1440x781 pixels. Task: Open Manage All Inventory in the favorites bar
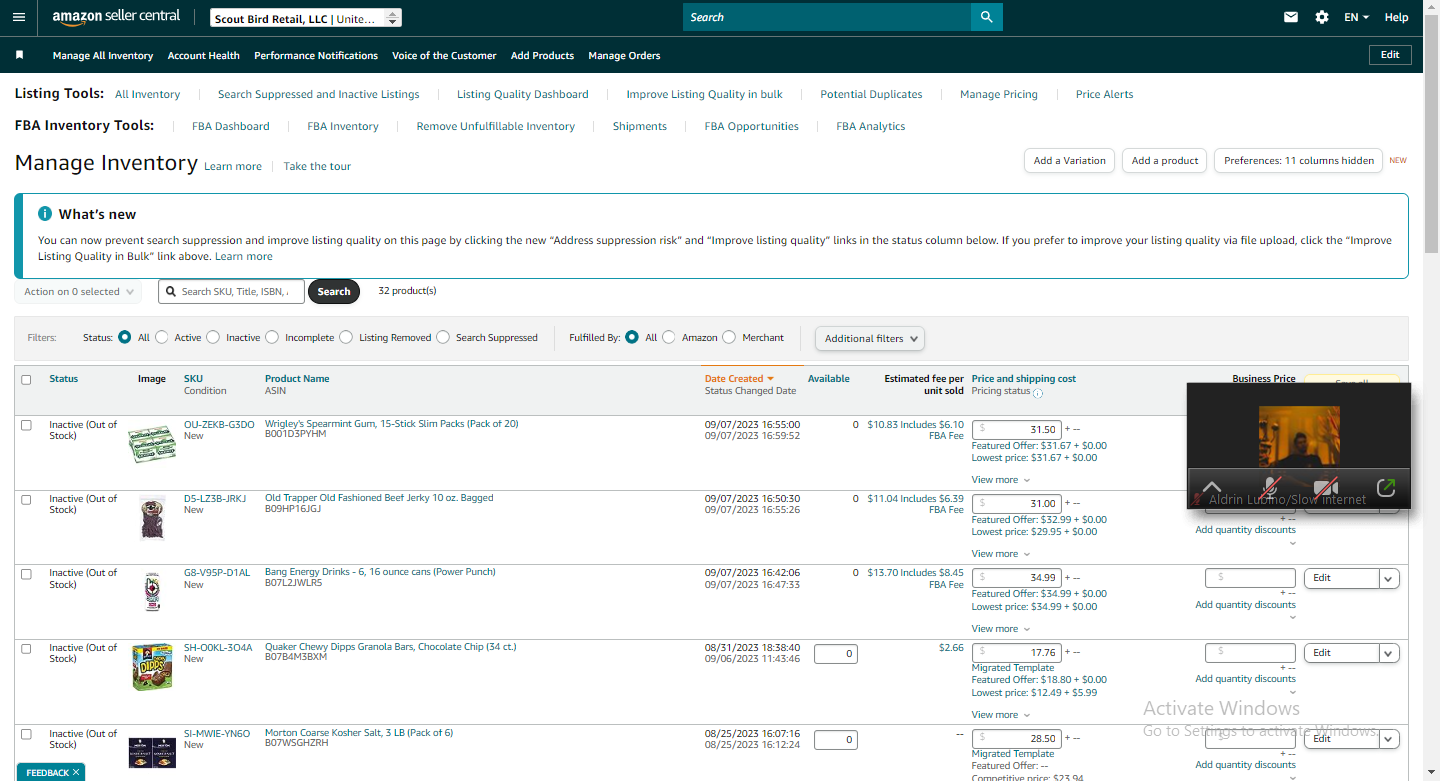tap(103, 56)
